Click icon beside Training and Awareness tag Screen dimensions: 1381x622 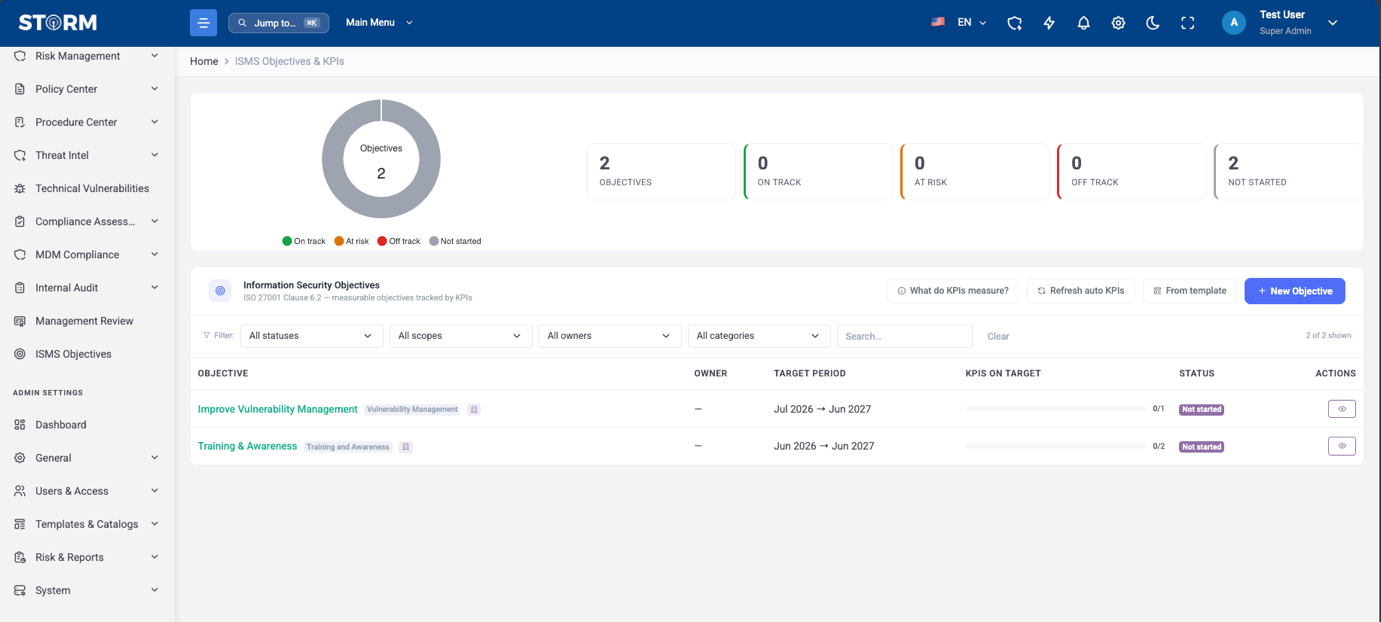[406, 447]
